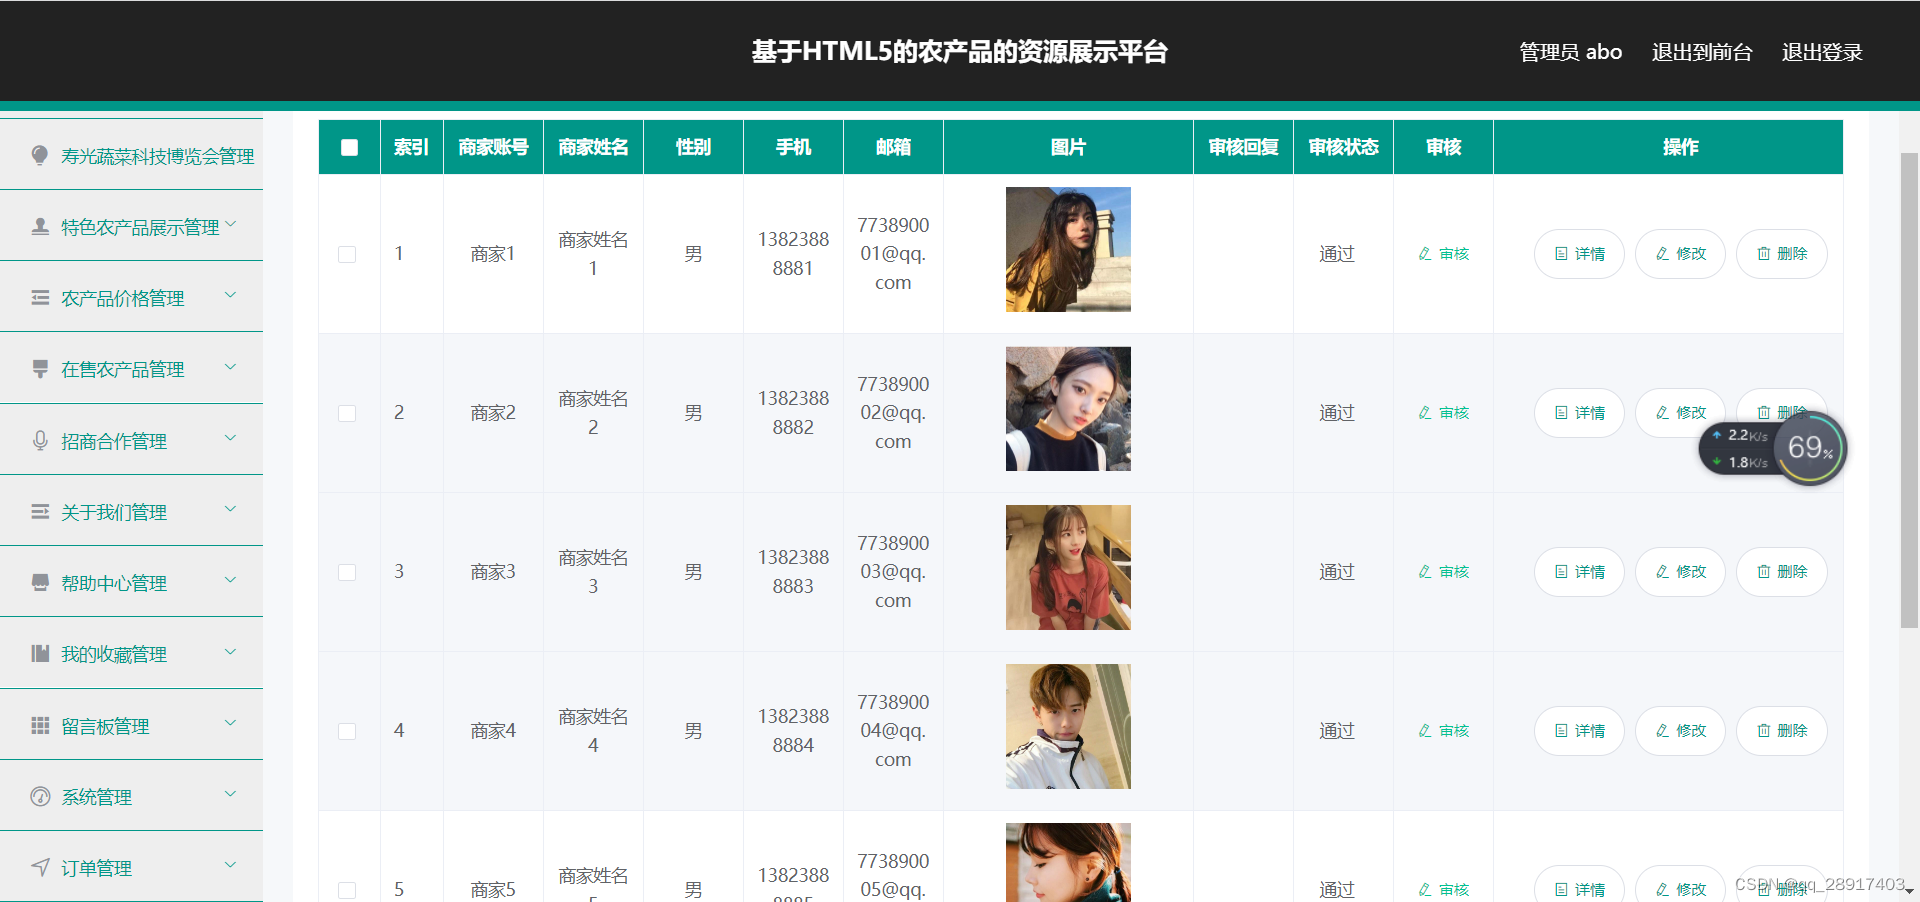The height and width of the screenshot is (902, 1920).
Task: Click 修改 edit button for 商家3
Action: 1680,572
